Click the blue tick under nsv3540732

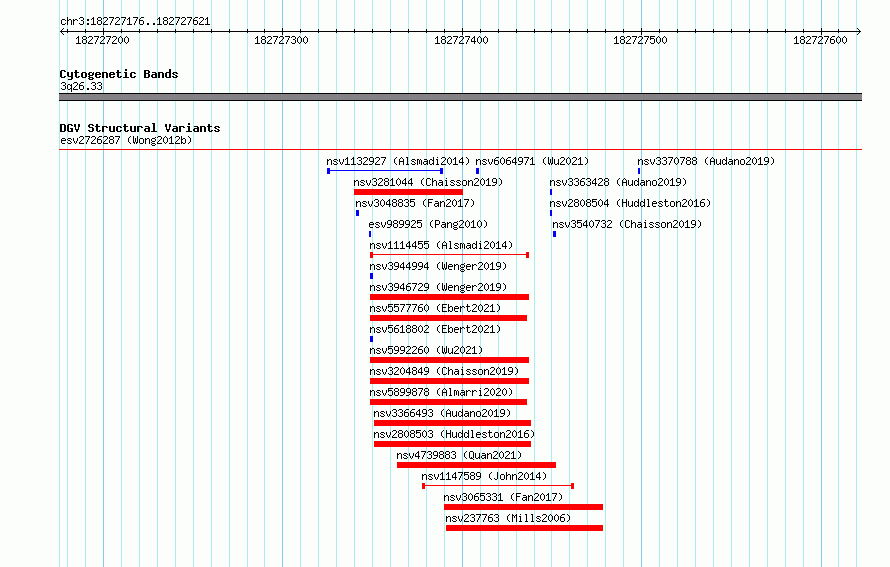point(555,234)
